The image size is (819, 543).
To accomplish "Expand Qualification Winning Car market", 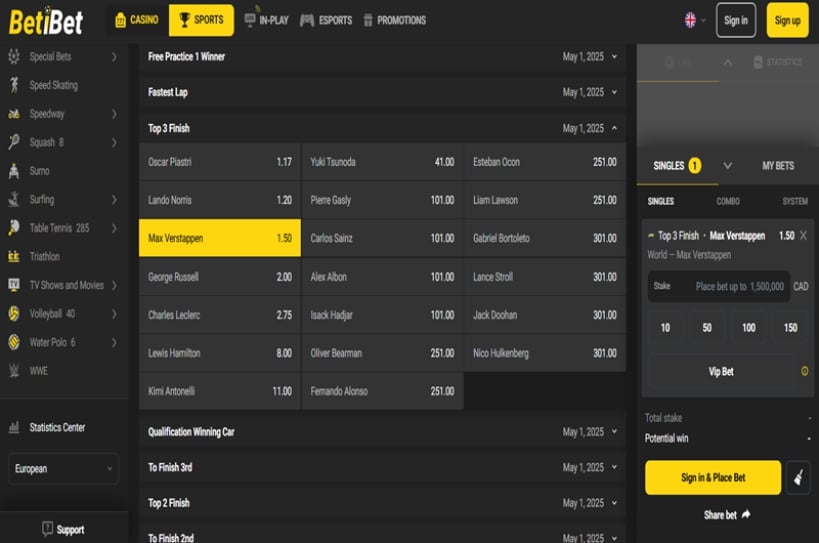I will [382, 432].
